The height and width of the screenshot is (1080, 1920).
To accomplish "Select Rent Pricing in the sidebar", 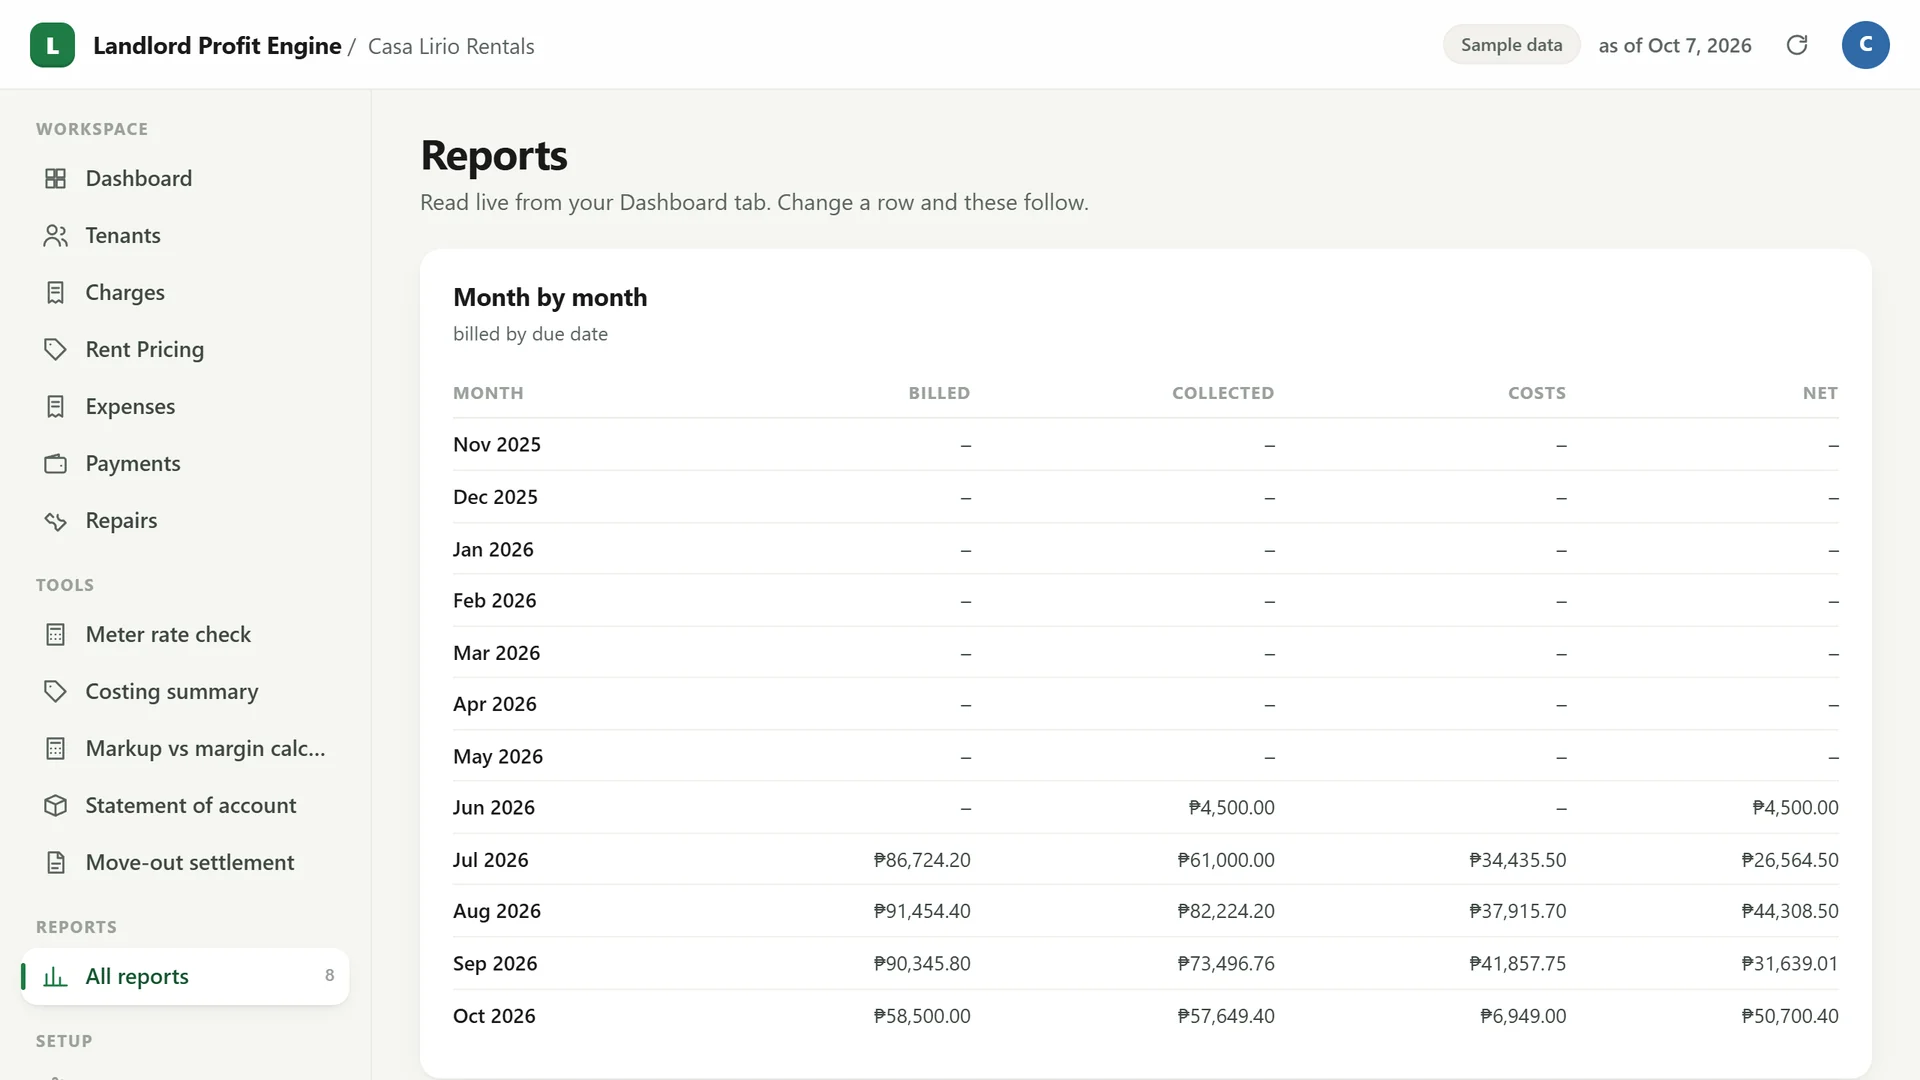I will click(185, 349).
